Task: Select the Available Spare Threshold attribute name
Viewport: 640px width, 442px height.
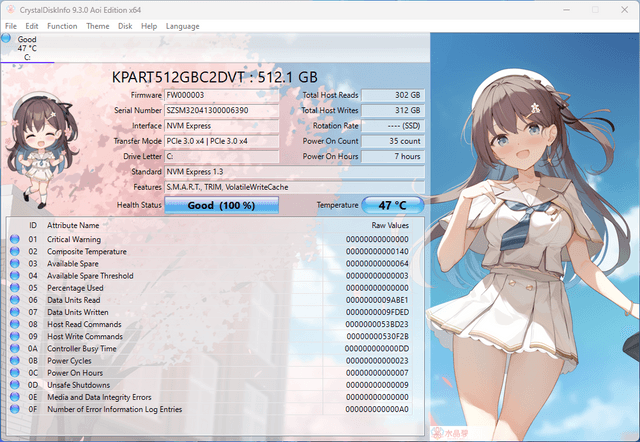Action: tap(90, 276)
